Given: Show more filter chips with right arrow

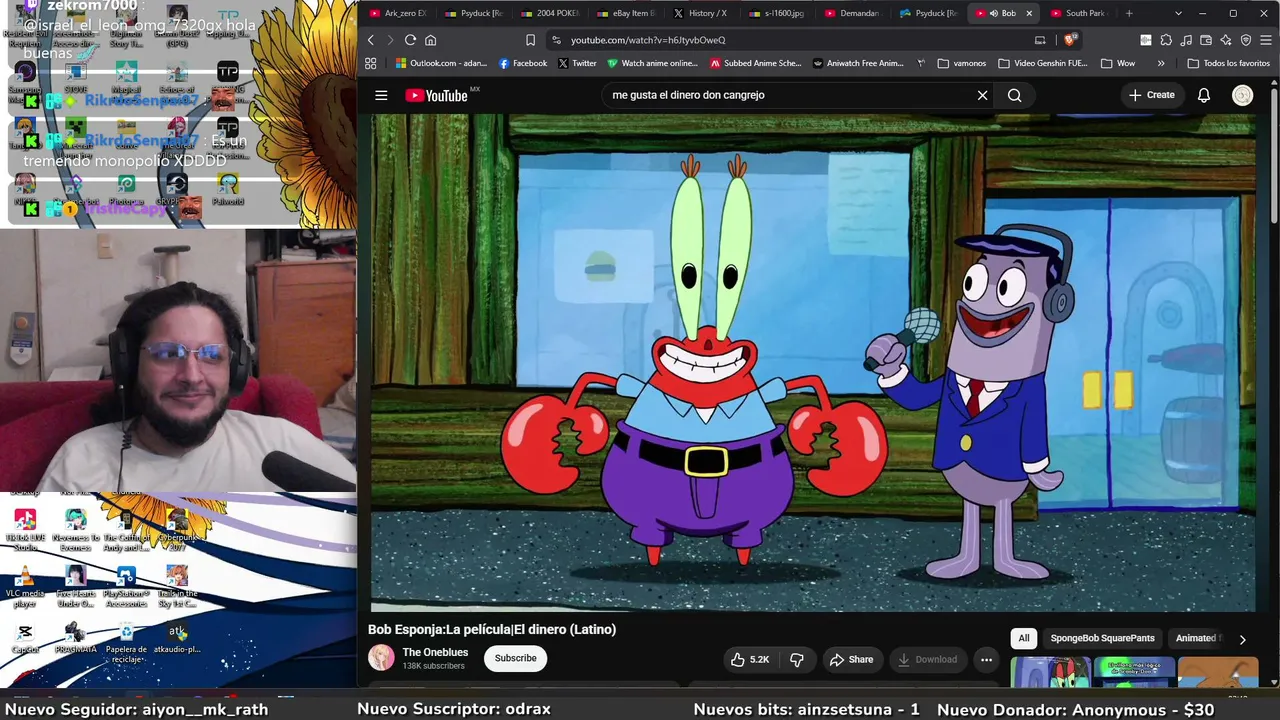Looking at the screenshot, I should coord(1242,639).
